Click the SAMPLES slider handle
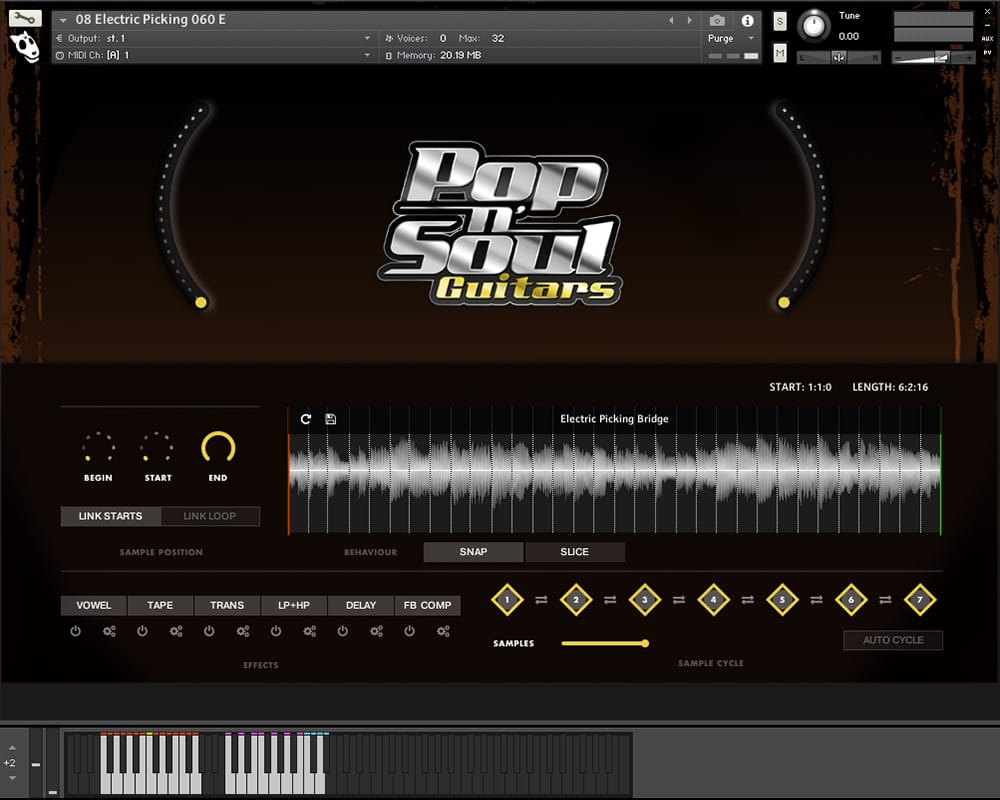 click(x=645, y=643)
